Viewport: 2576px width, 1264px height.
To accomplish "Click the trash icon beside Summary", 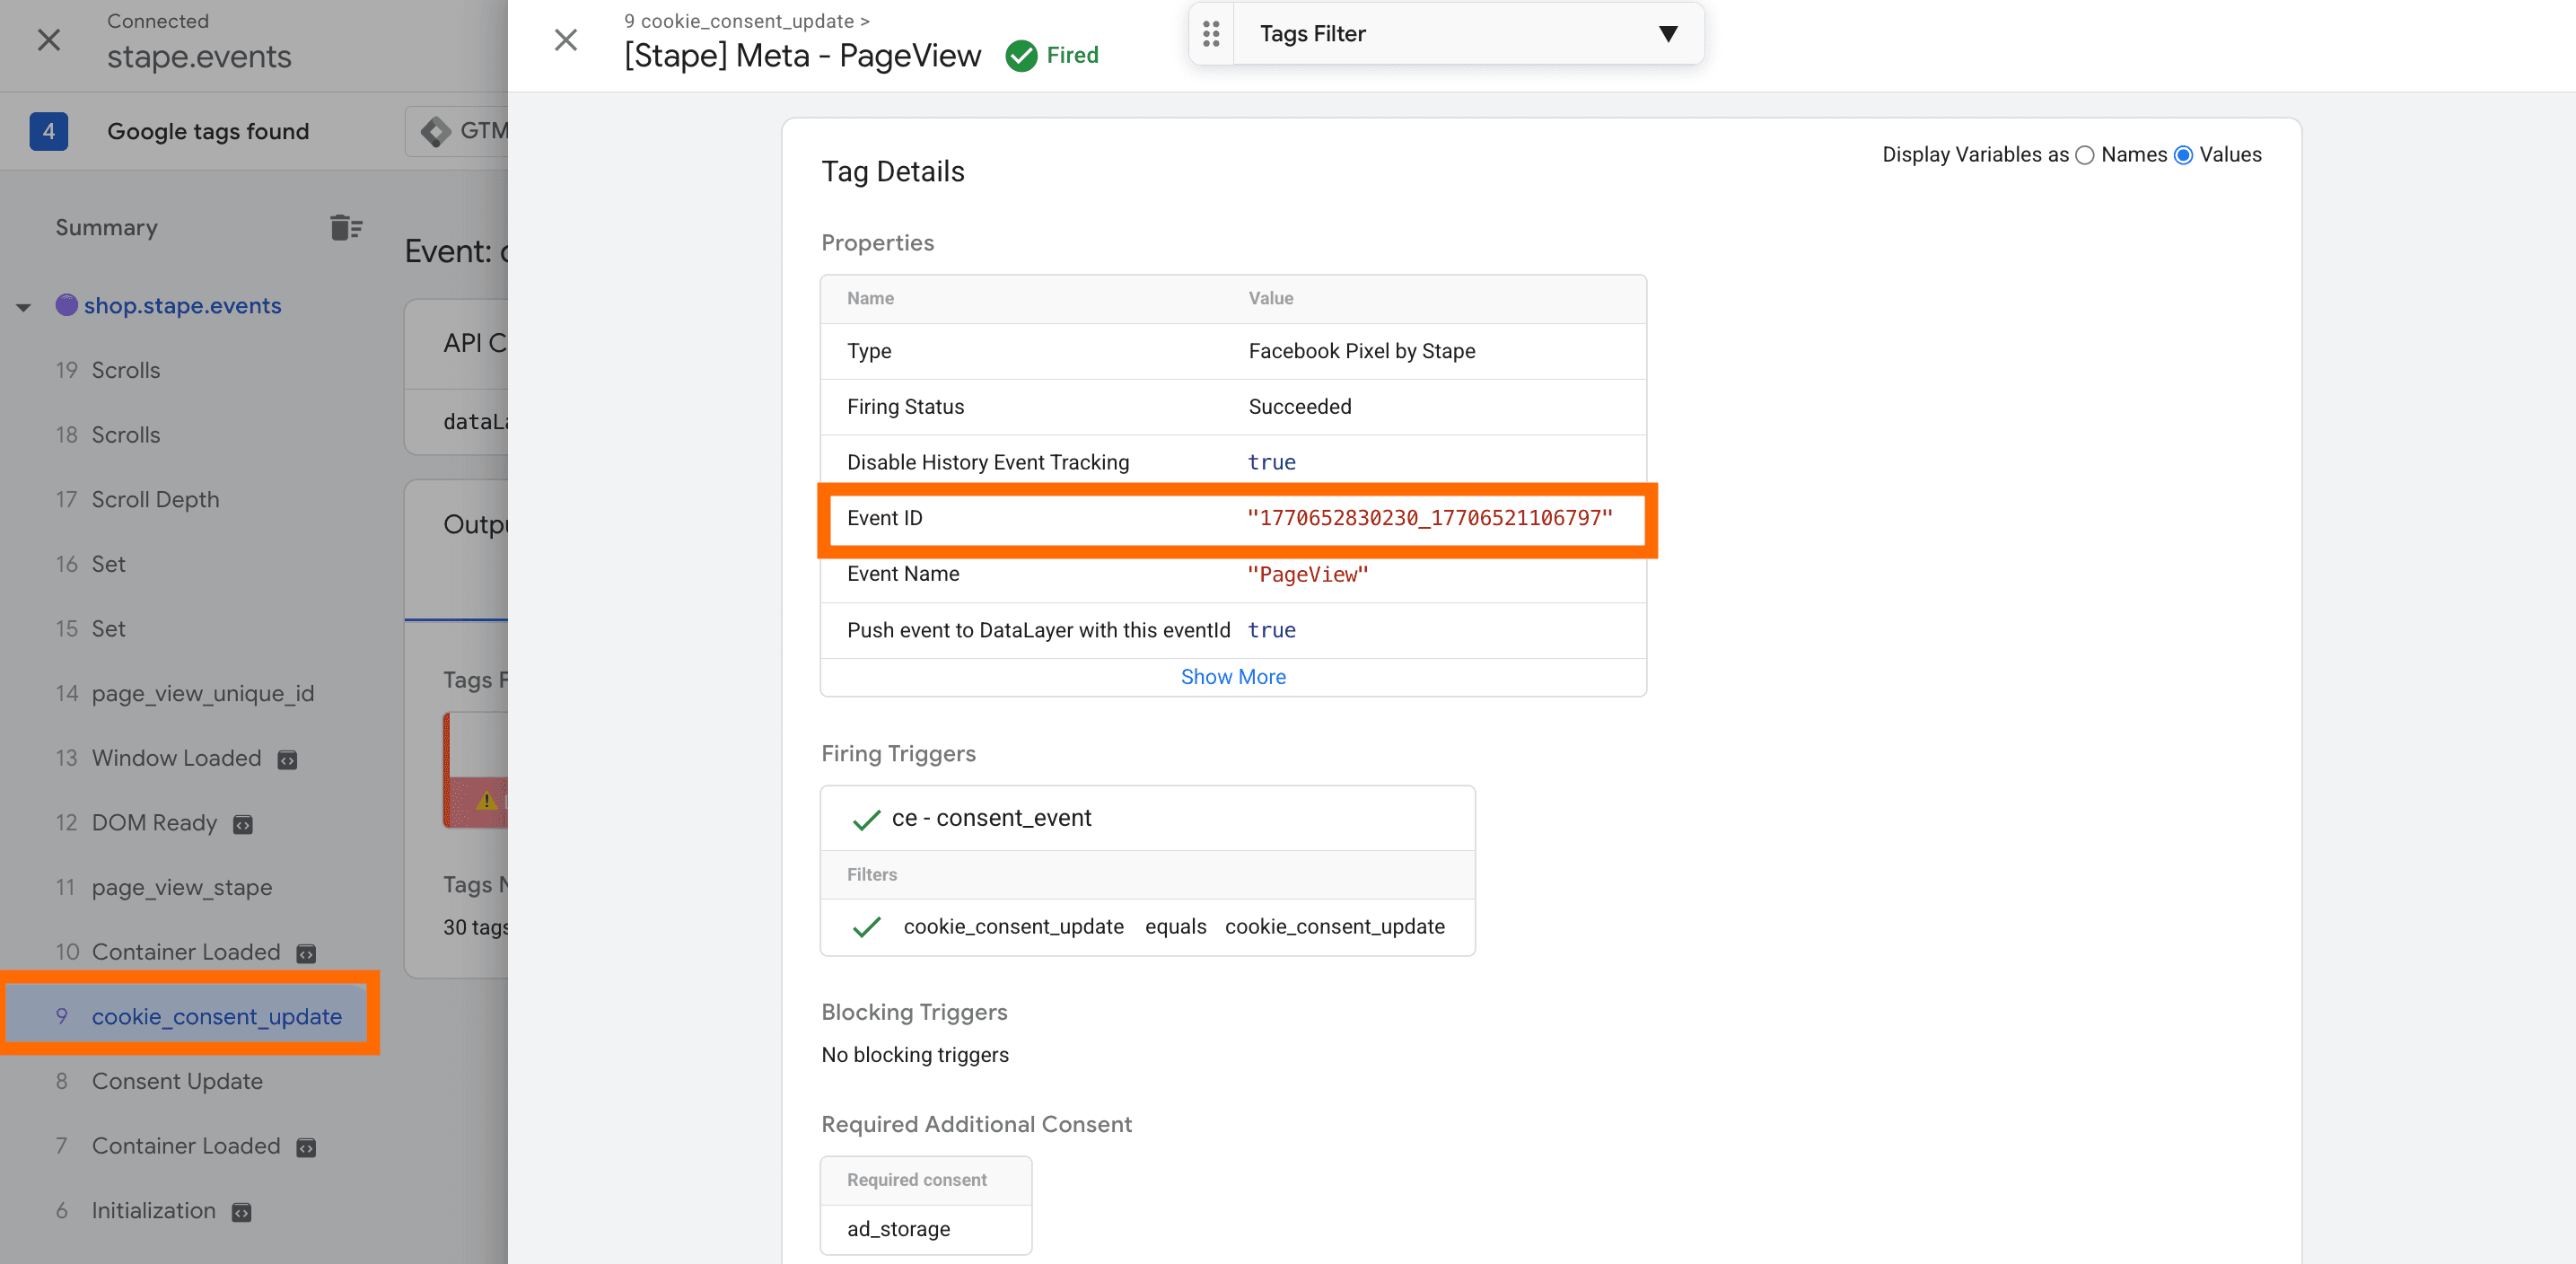I will tap(345, 227).
